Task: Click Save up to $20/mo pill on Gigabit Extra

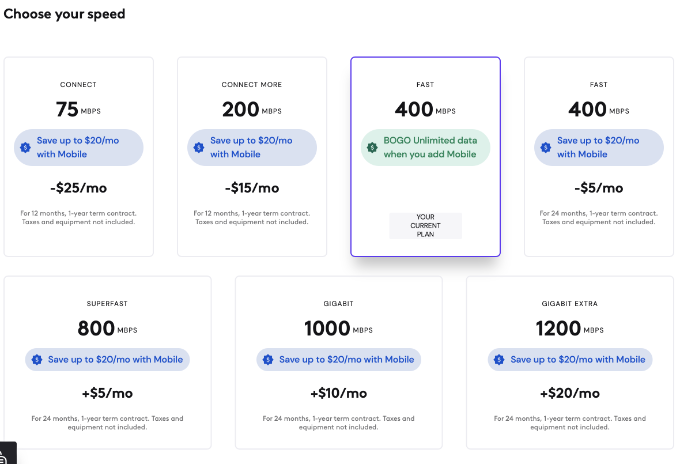Action: pyautogui.click(x=570, y=359)
